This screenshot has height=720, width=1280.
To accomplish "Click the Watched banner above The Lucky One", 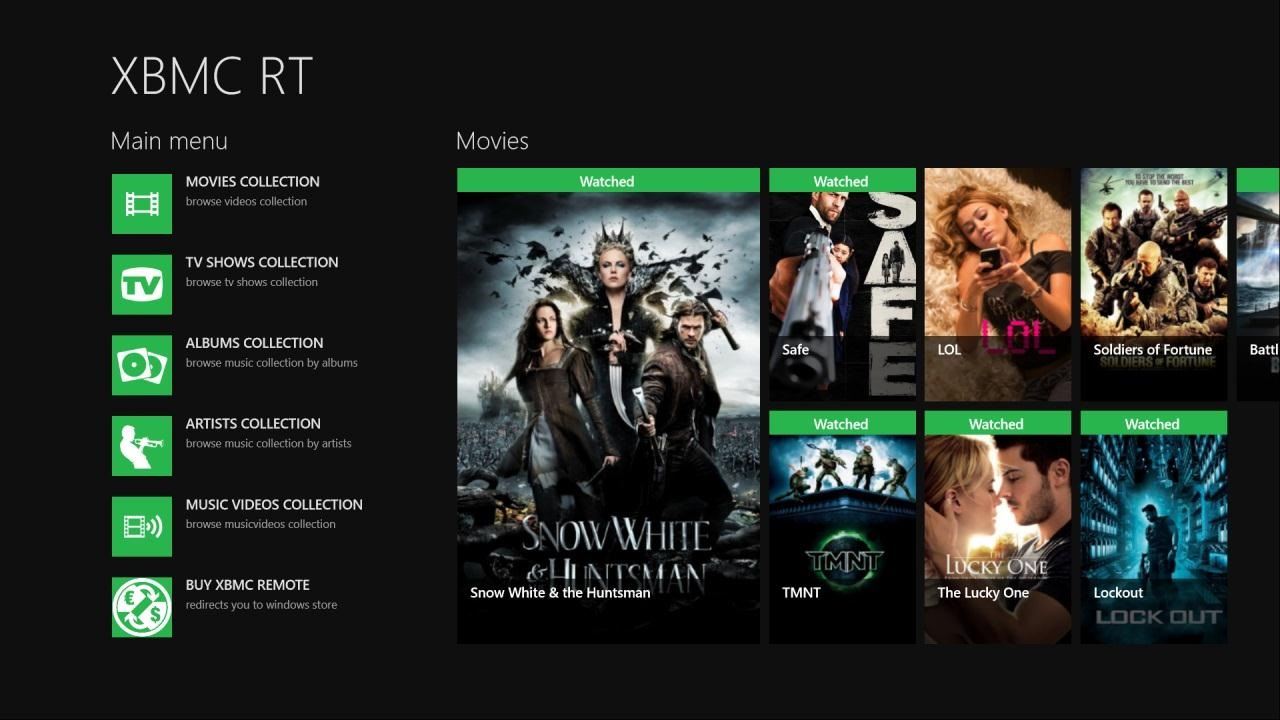I will pyautogui.click(x=998, y=424).
